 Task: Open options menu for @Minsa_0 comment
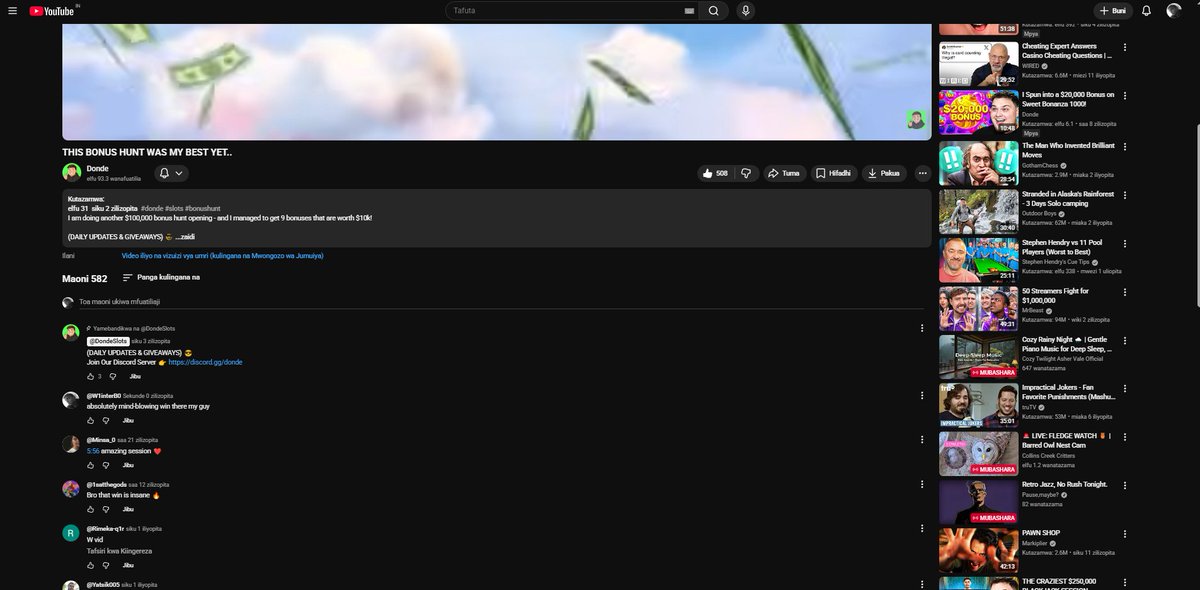click(x=922, y=440)
